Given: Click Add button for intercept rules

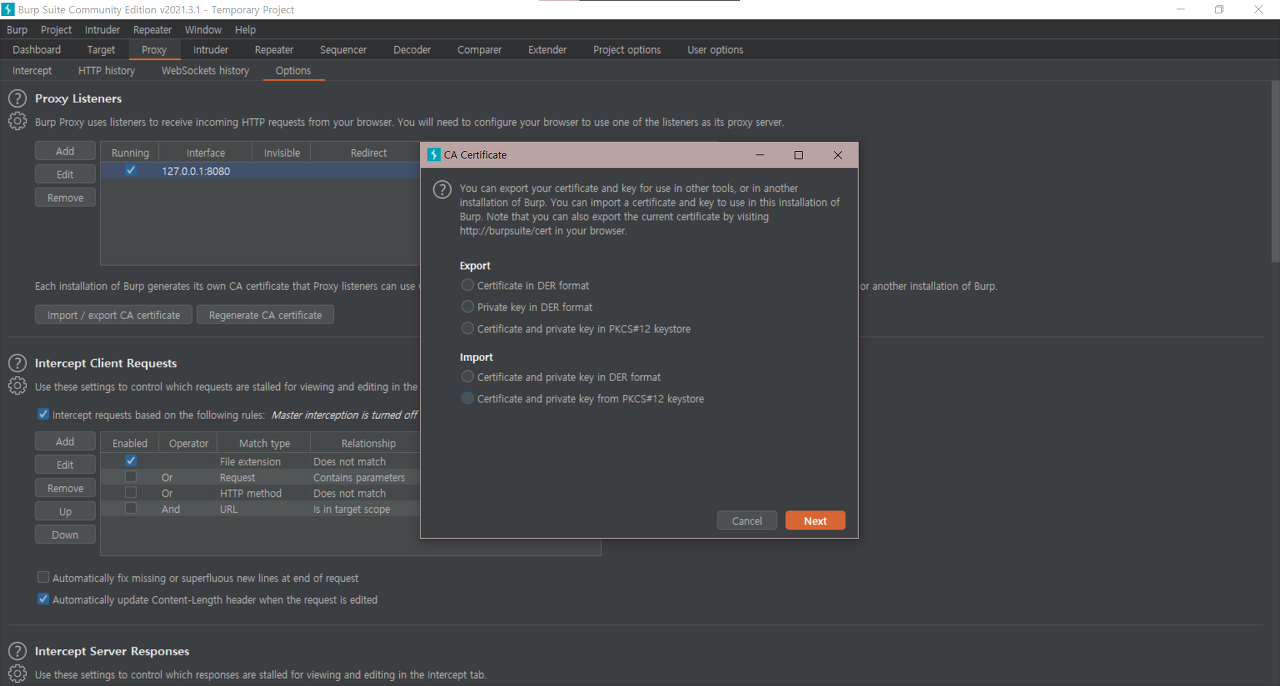Looking at the screenshot, I should (x=65, y=441).
